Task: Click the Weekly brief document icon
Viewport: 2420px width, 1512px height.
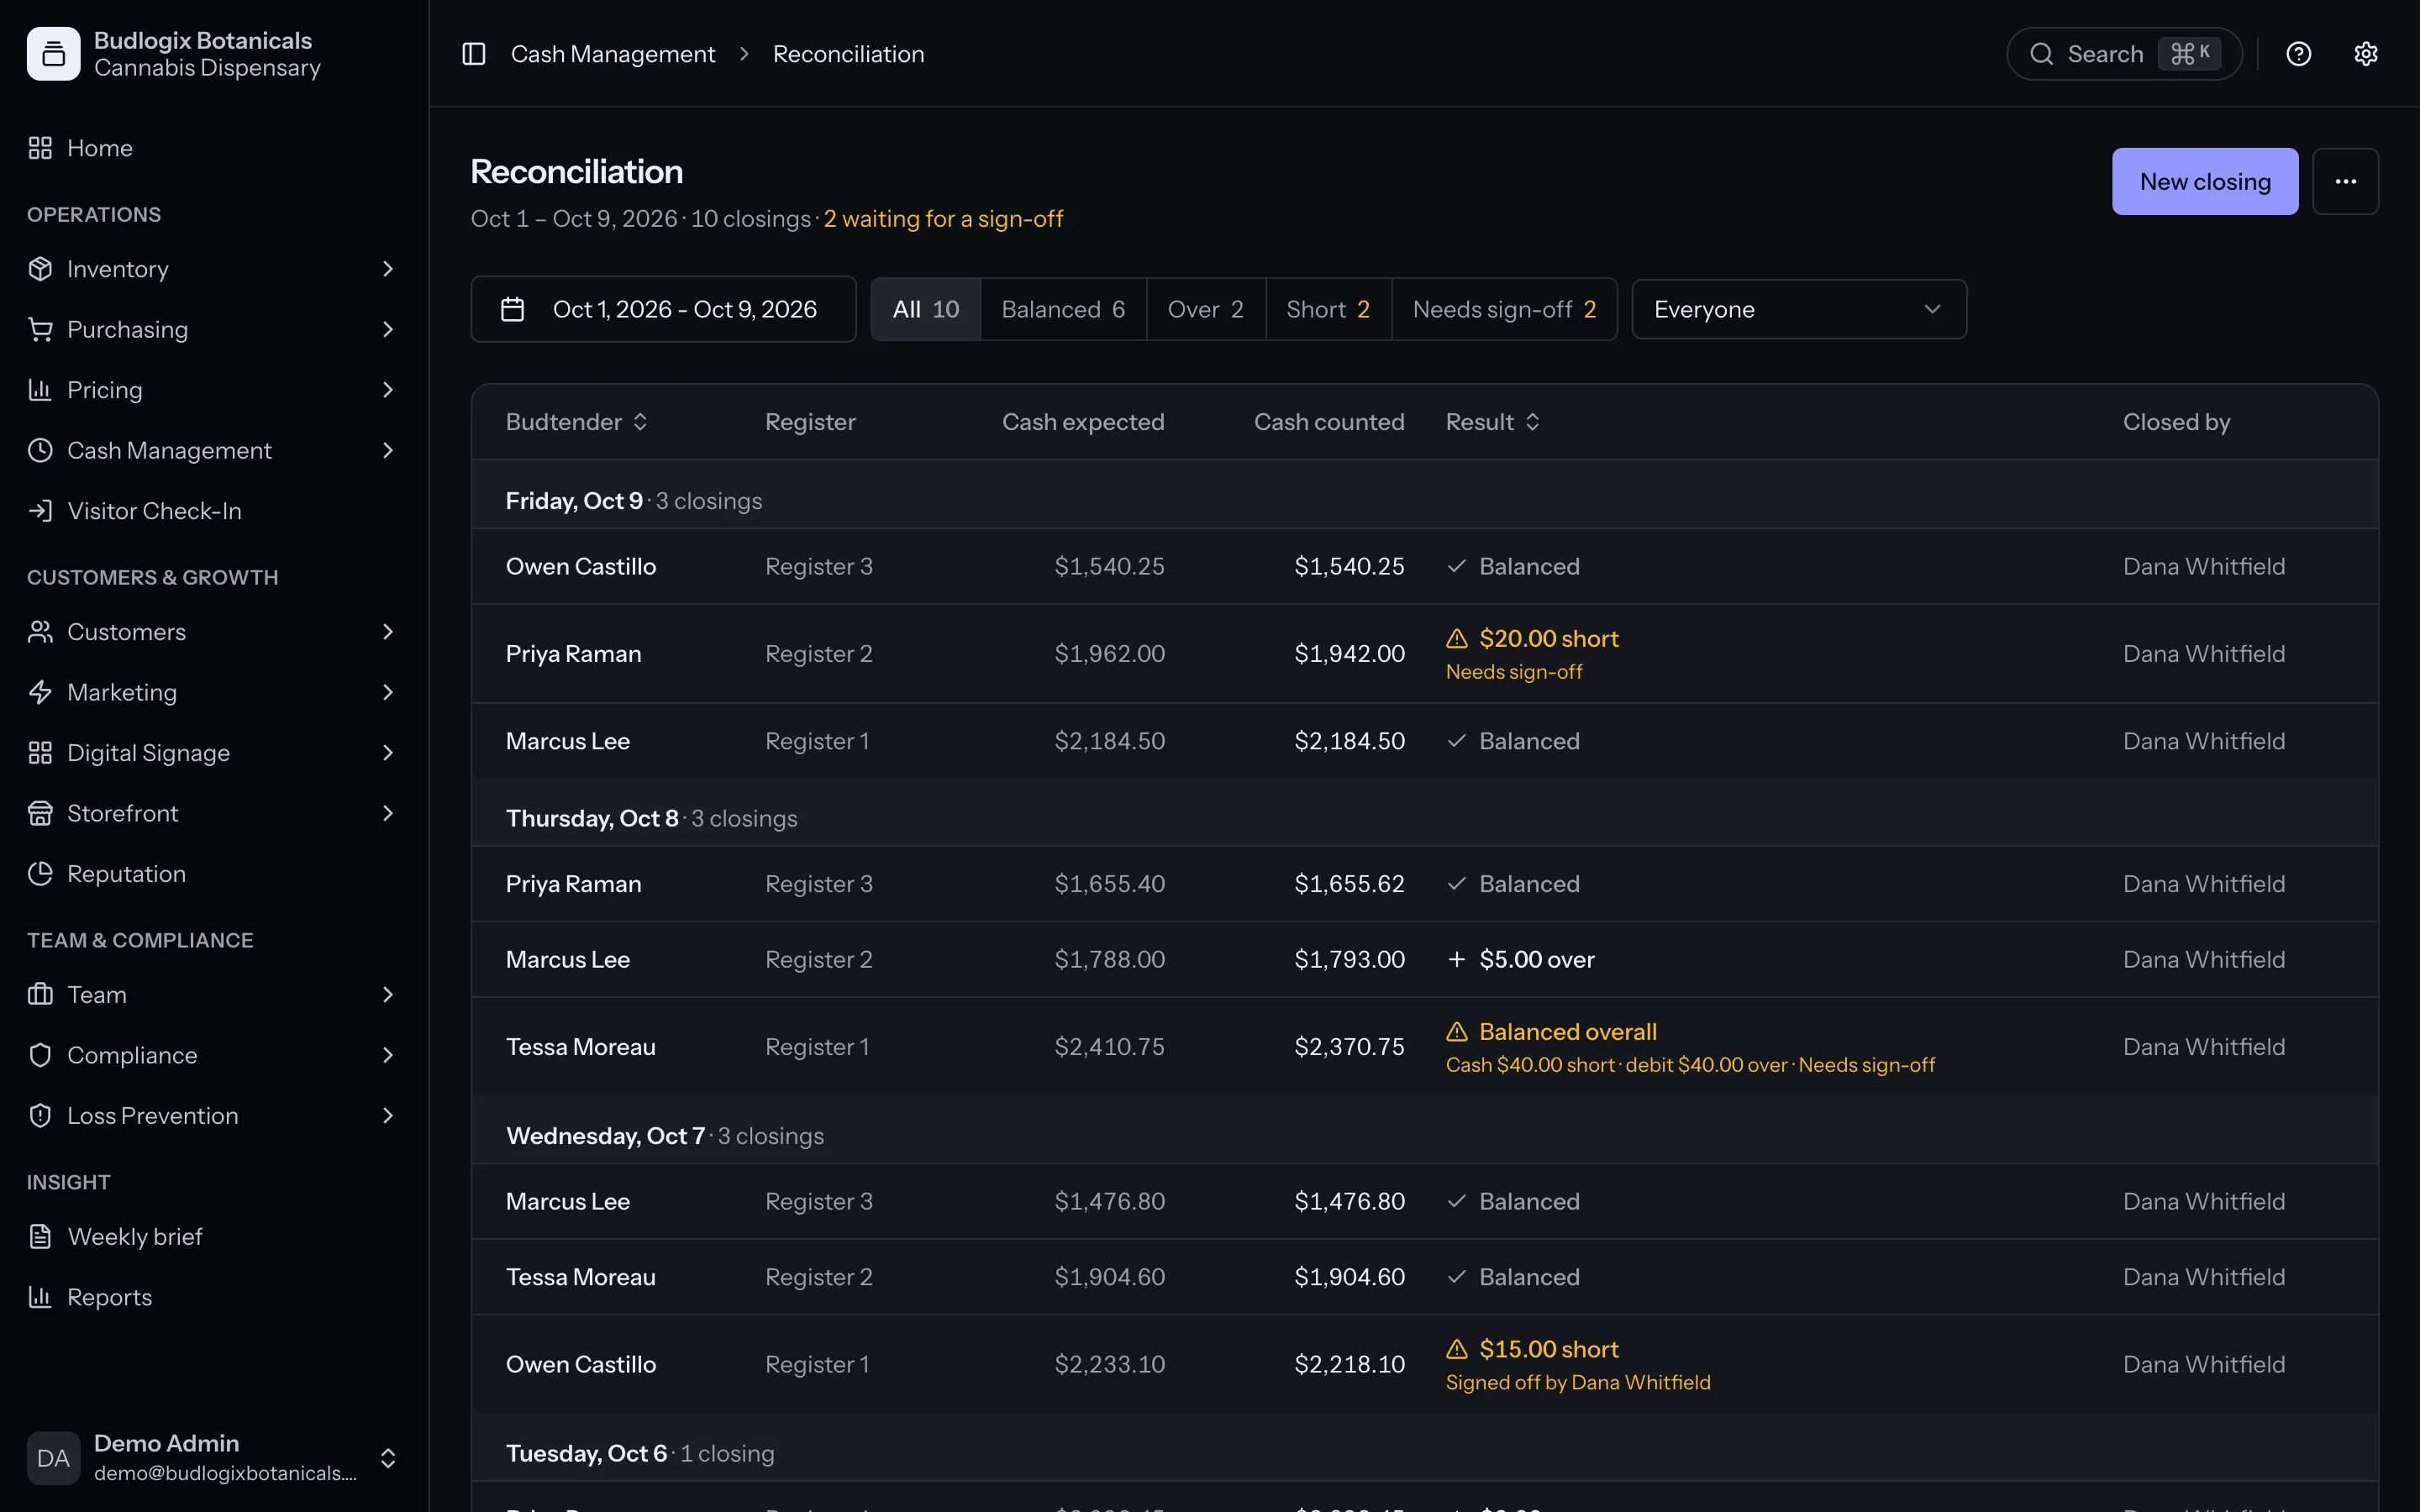Action: coord(40,1237)
